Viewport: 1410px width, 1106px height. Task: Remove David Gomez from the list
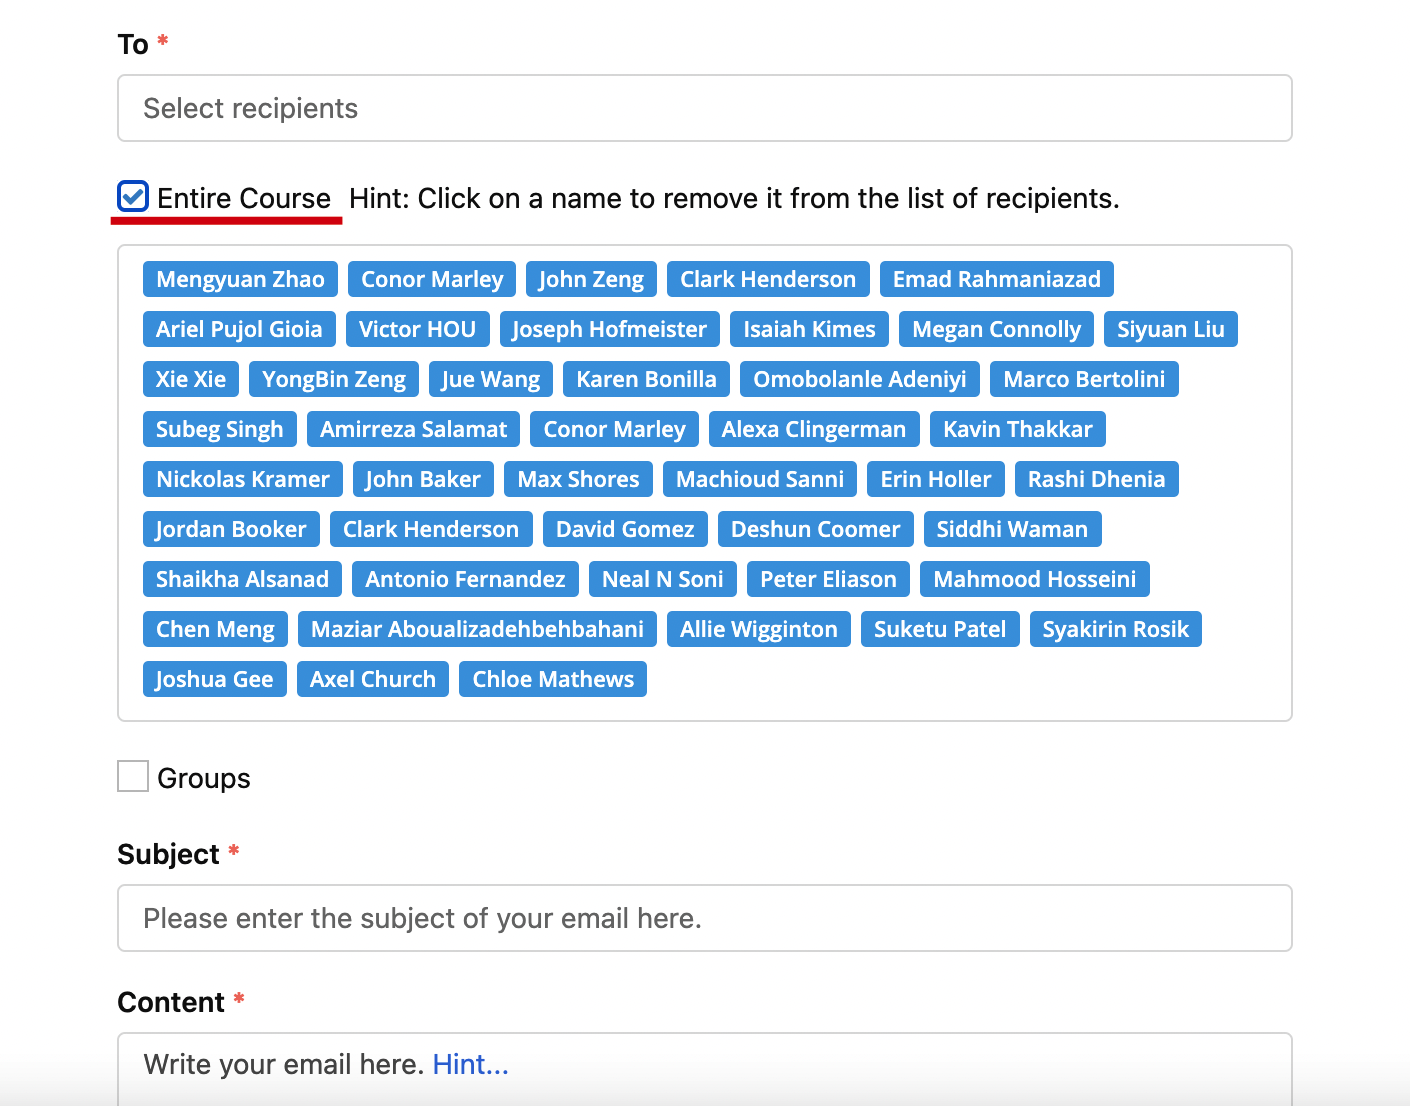click(x=625, y=529)
